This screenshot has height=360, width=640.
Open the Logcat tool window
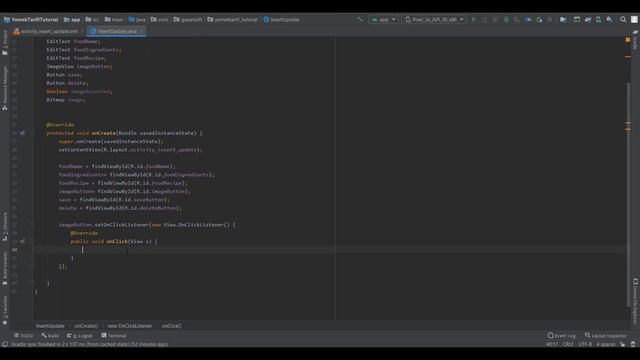point(80,336)
